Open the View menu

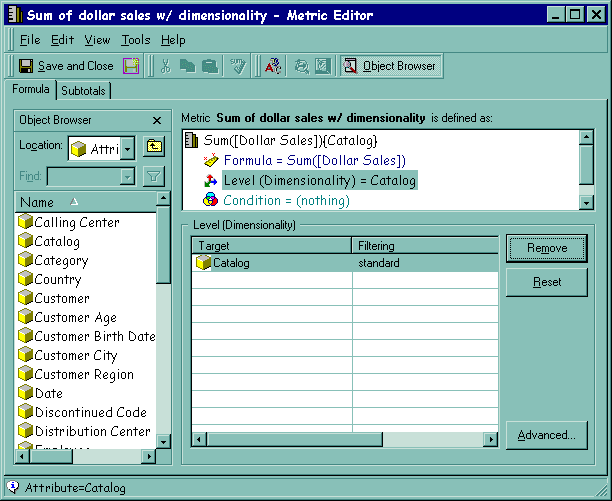click(97, 40)
